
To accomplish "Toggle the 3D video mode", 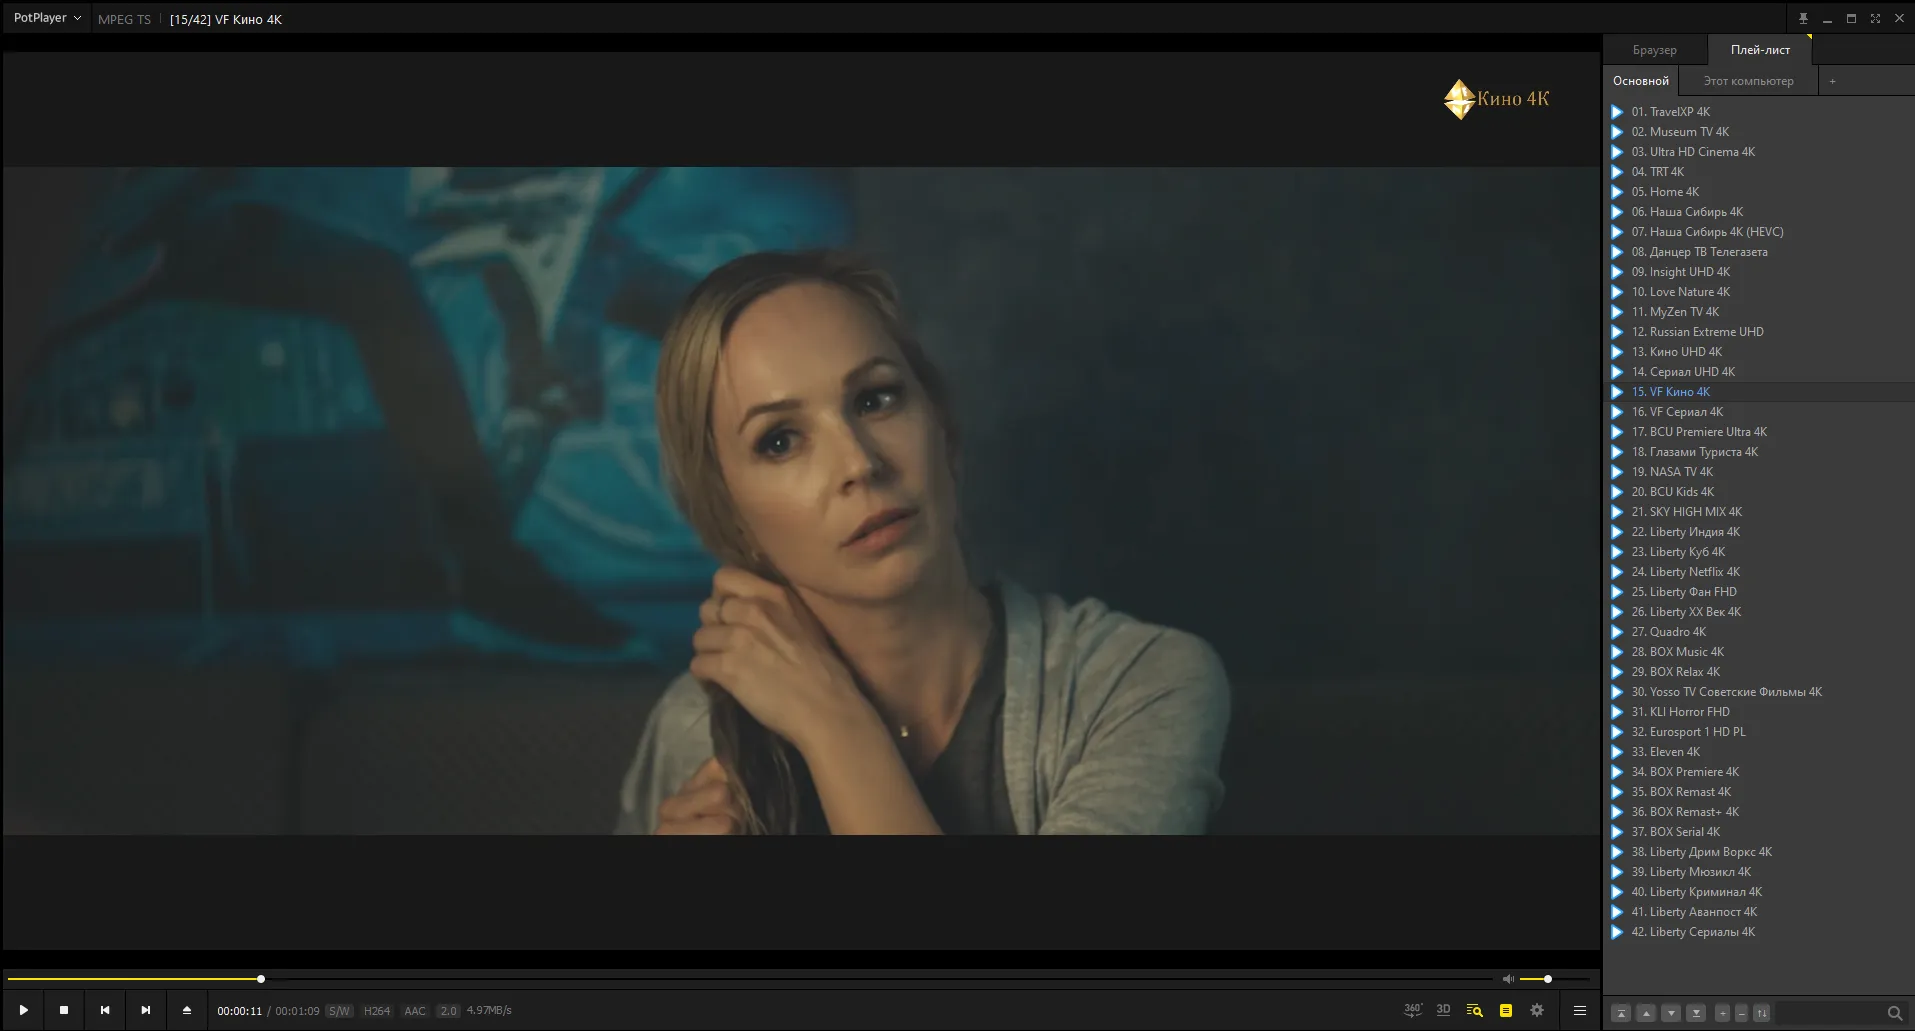I will tap(1443, 1010).
